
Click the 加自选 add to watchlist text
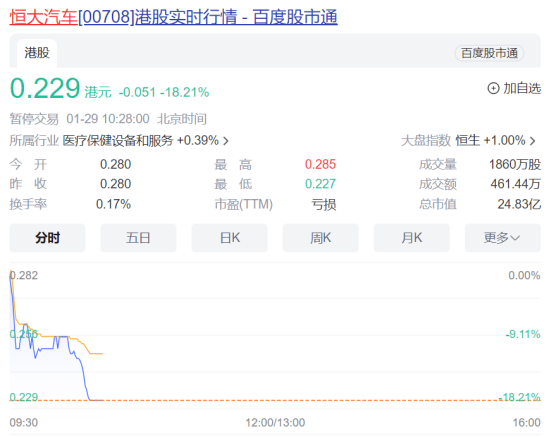[x=522, y=88]
